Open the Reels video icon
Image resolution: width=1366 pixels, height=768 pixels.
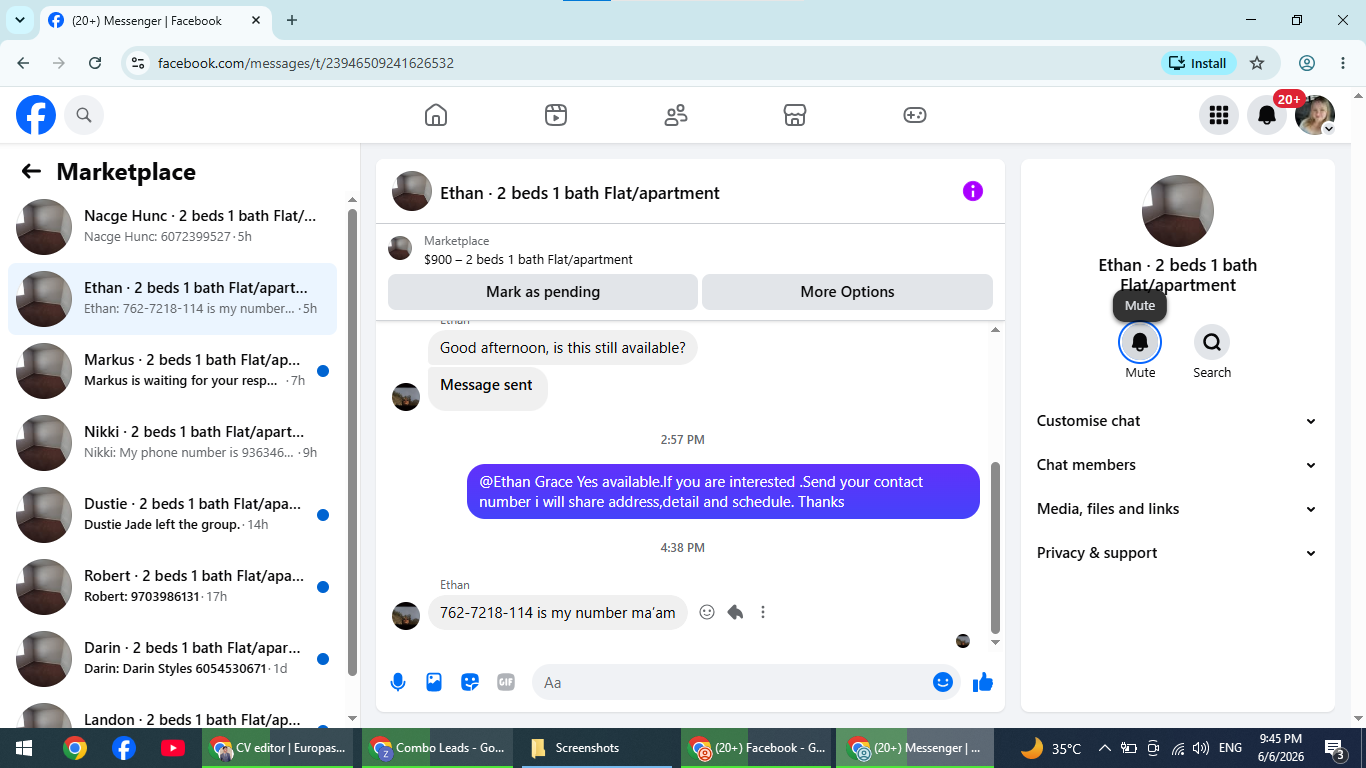556,115
